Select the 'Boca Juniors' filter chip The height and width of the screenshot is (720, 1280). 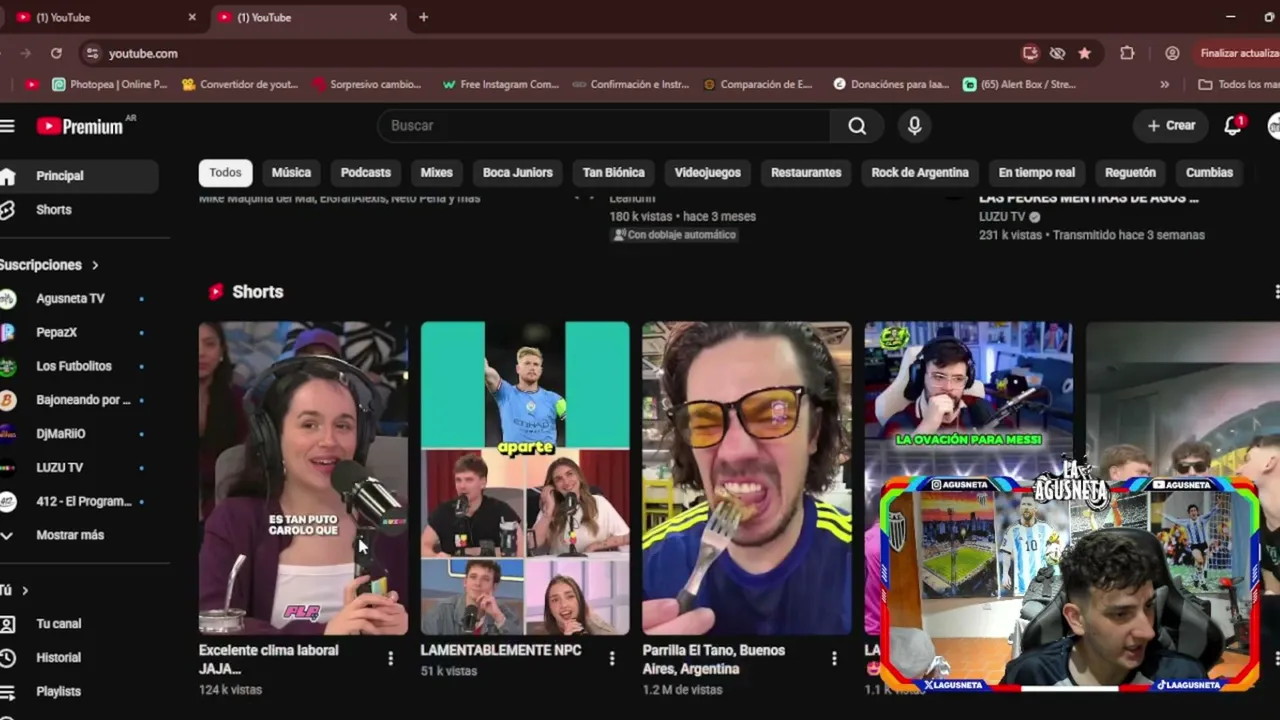pyautogui.click(x=518, y=172)
